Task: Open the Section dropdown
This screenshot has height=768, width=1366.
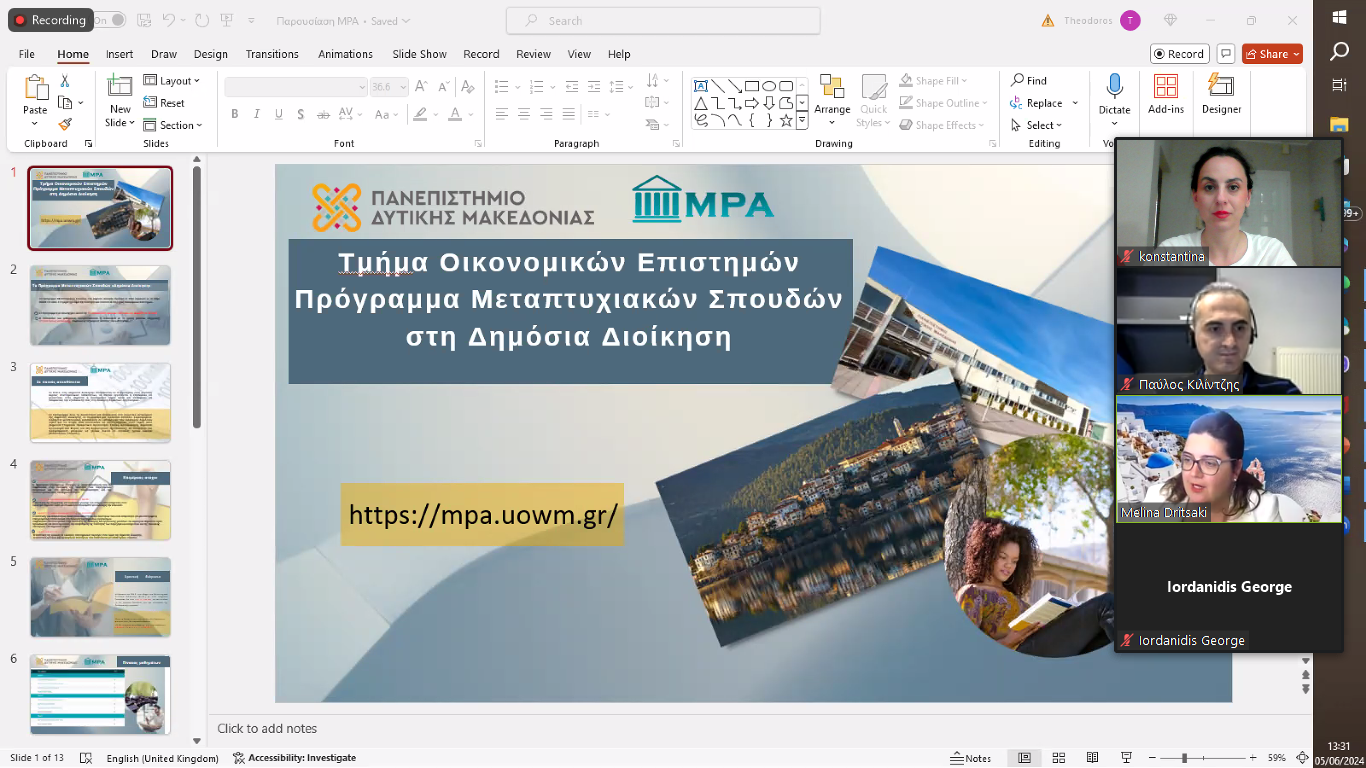Action: [173, 125]
